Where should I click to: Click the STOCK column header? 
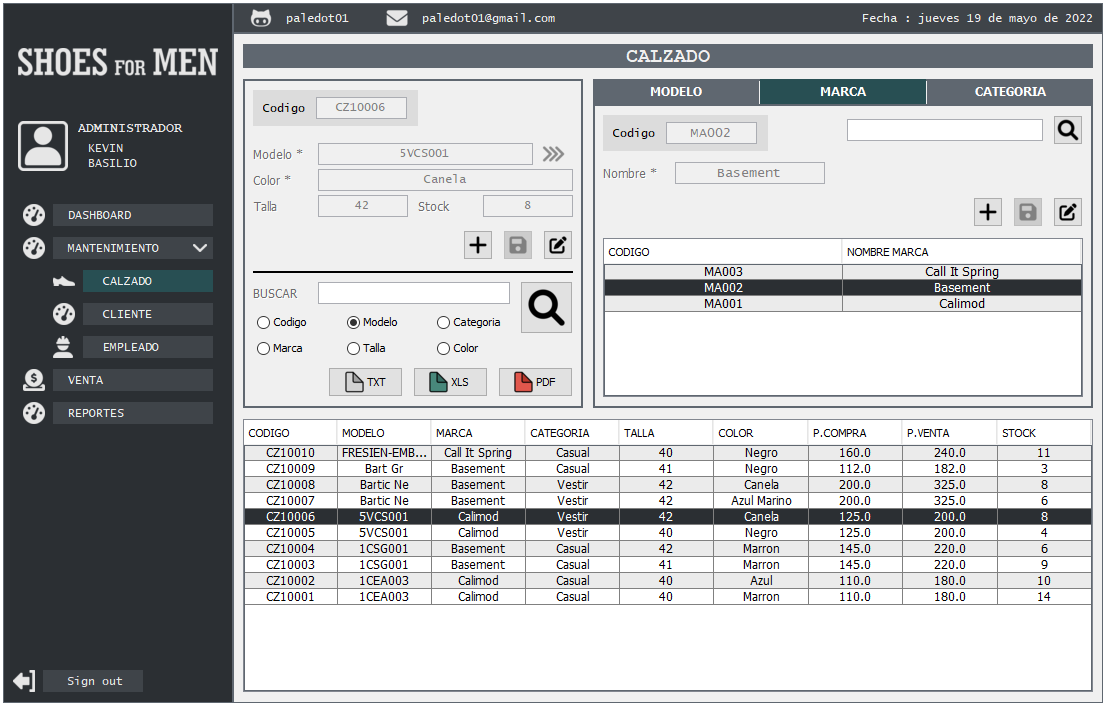[x=1044, y=433]
